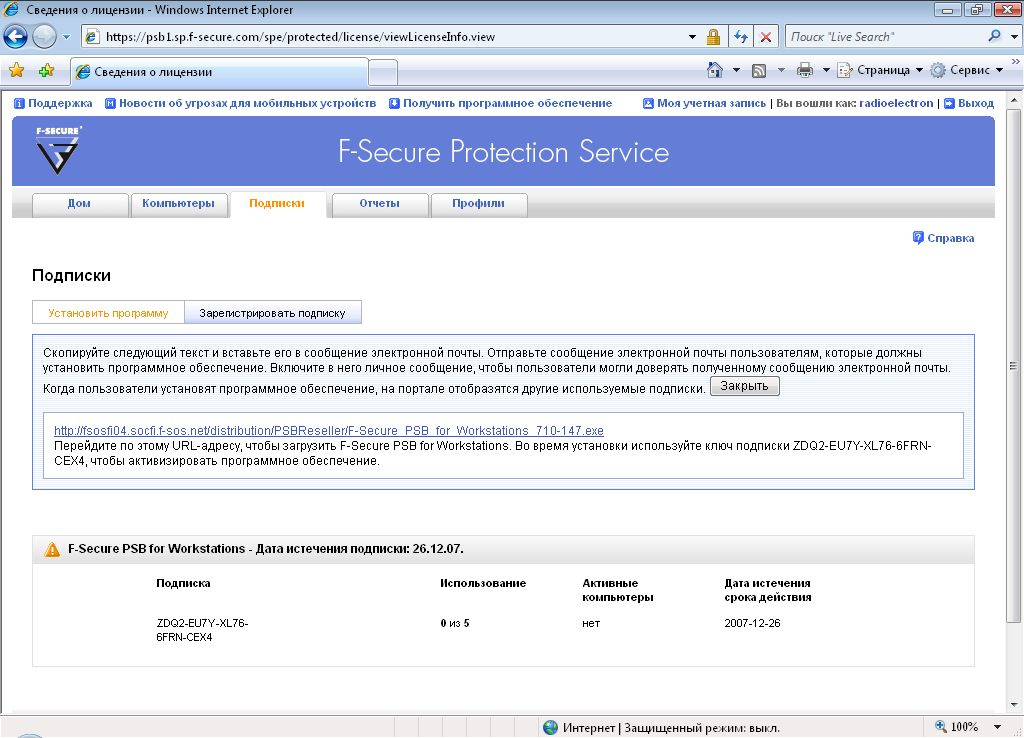Open Новости об угрозах для мобильных устройств
This screenshot has width=1024, height=738.
248,103
